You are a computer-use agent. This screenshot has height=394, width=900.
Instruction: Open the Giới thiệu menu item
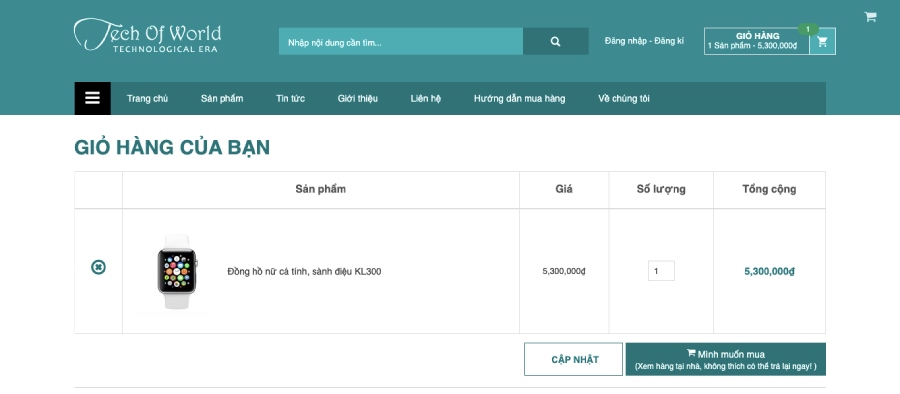coord(358,98)
